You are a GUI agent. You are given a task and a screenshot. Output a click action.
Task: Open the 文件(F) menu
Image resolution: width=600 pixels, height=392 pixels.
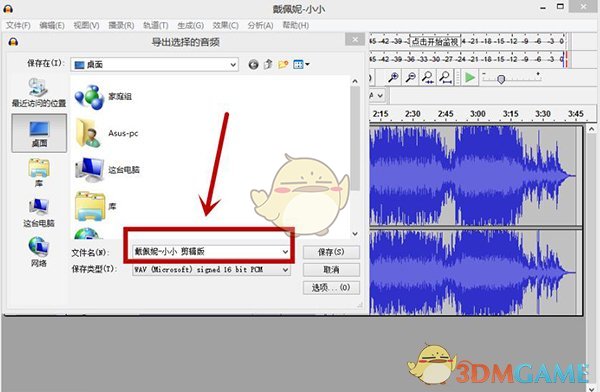pyautogui.click(x=18, y=25)
